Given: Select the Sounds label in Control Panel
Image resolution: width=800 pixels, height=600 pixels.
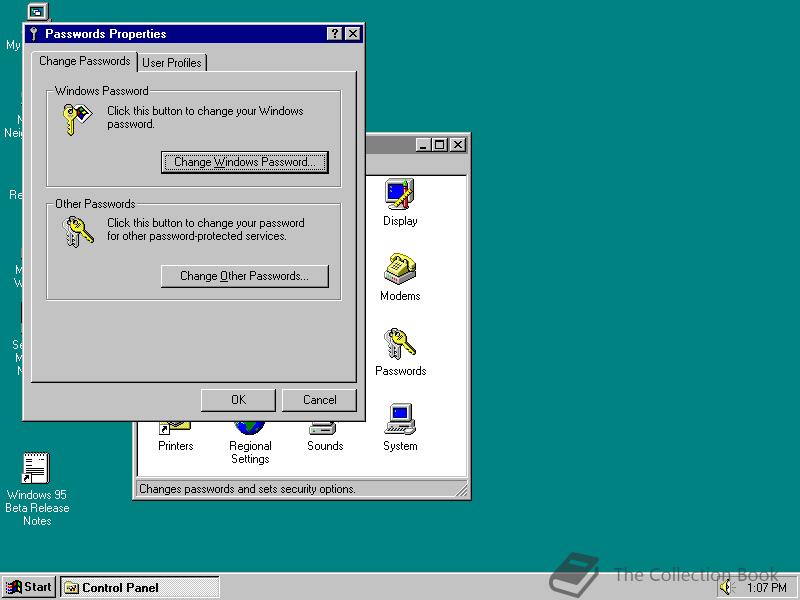Looking at the screenshot, I should pos(325,445).
